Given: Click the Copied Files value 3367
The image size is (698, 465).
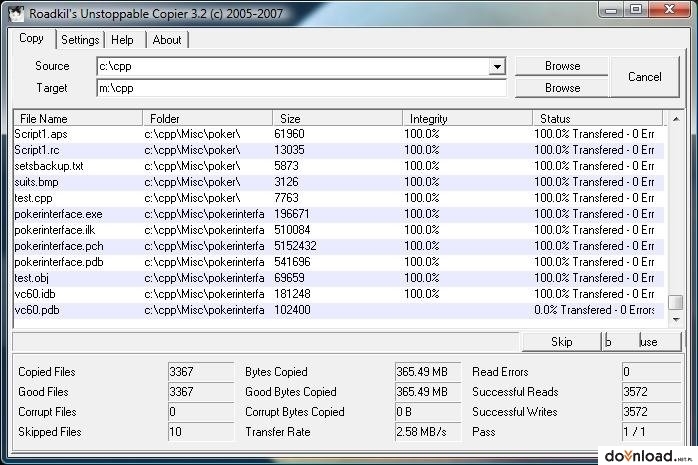Looking at the screenshot, I should point(201,372).
